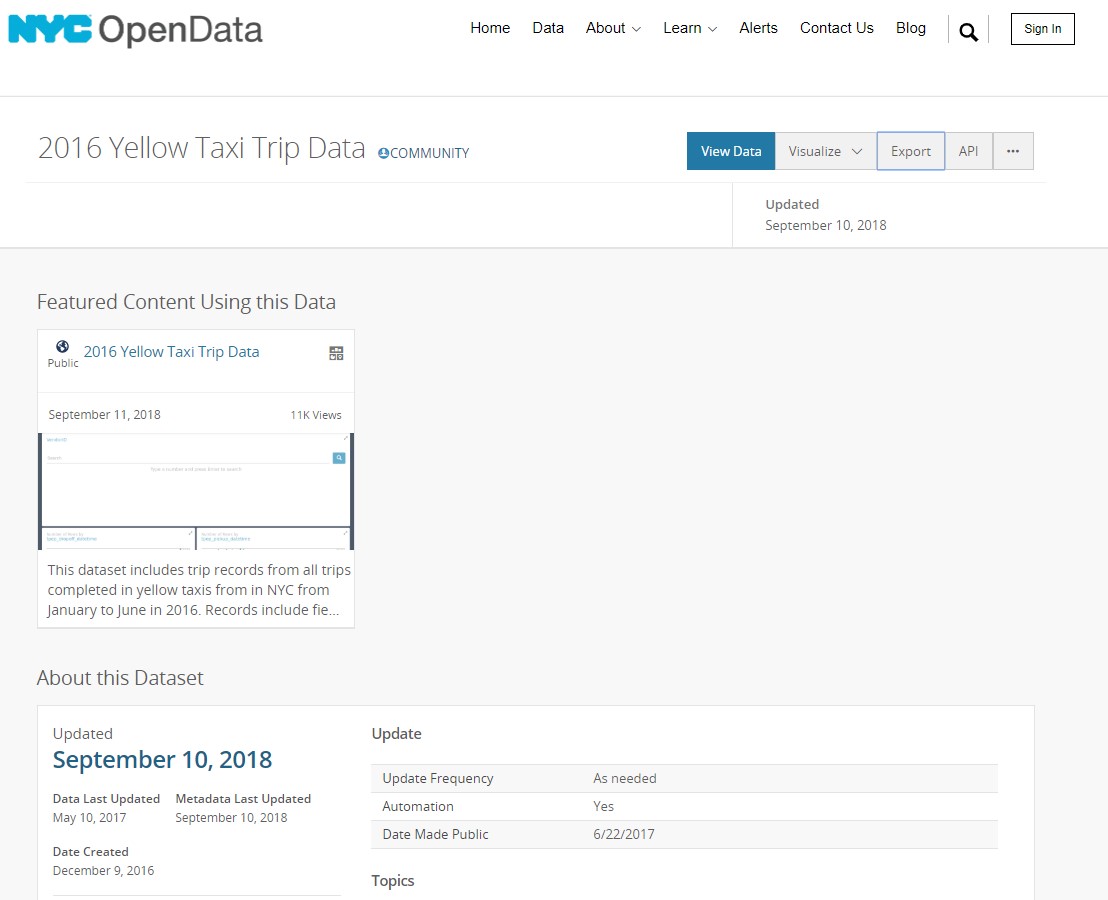
Task: Open search with the magnifying glass icon
Action: [968, 31]
